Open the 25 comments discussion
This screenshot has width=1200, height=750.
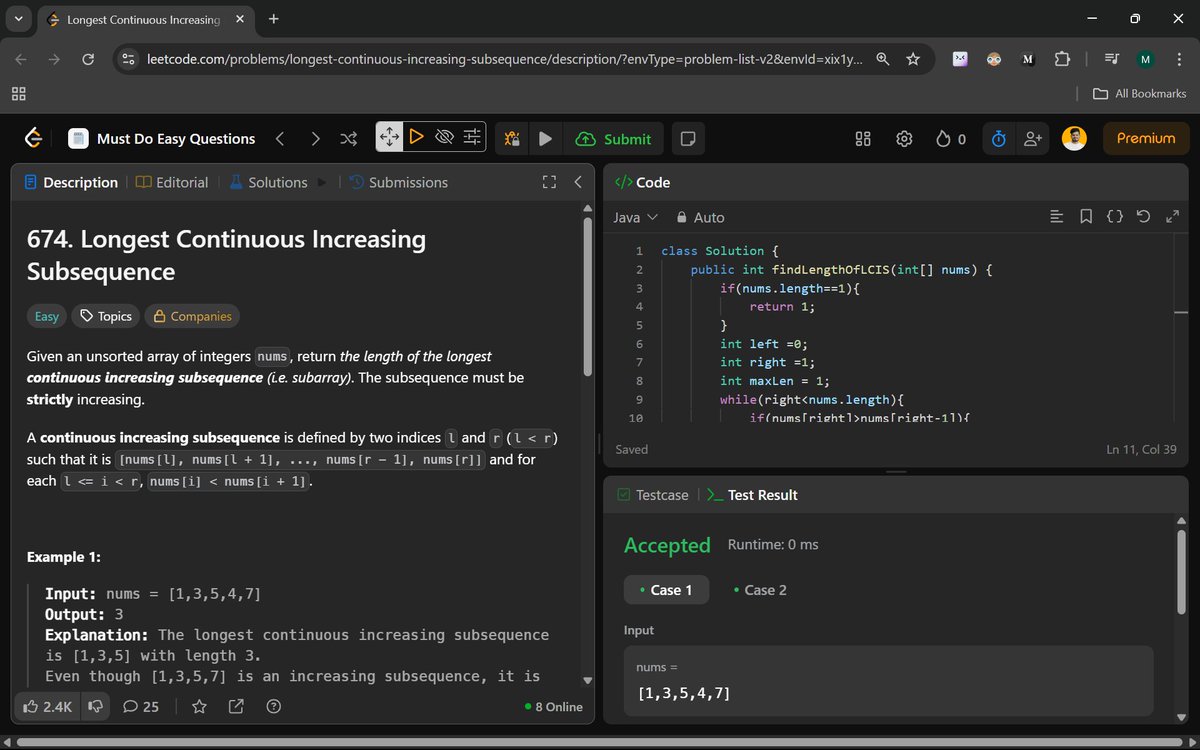[140, 706]
